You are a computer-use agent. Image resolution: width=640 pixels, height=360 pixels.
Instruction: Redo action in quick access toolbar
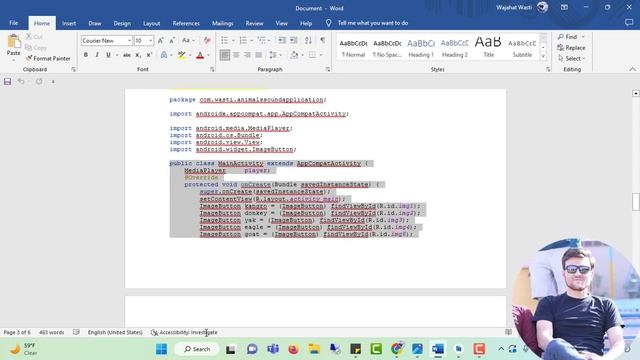pyautogui.click(x=39, y=82)
